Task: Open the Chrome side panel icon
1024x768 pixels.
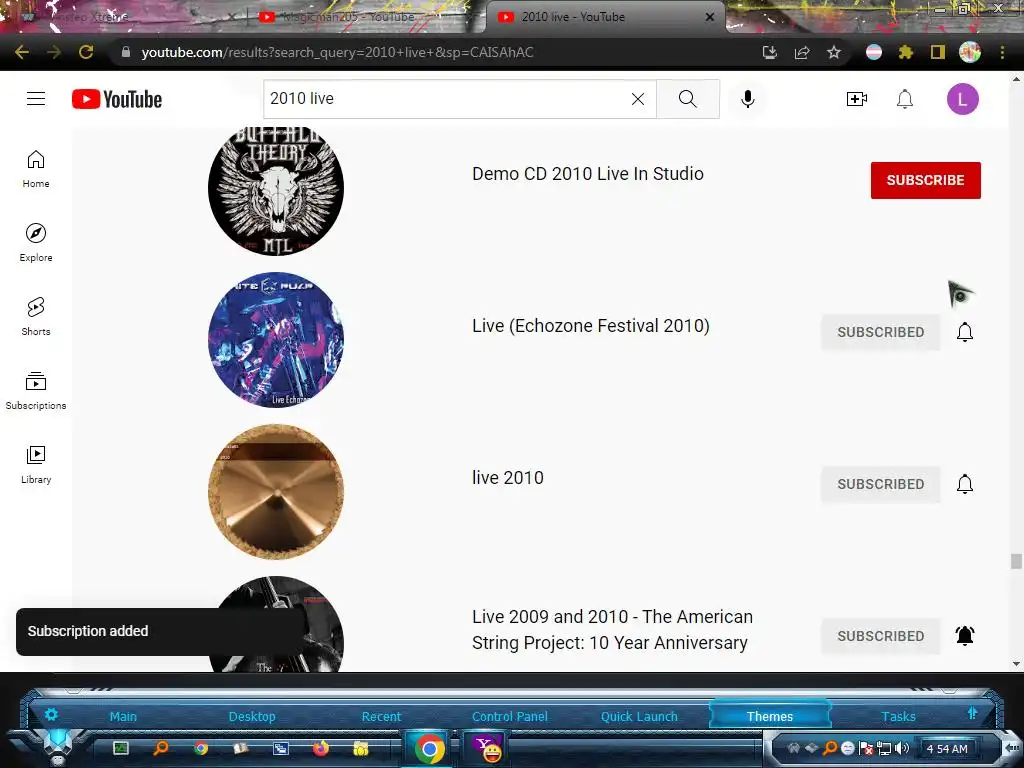Action: click(938, 52)
